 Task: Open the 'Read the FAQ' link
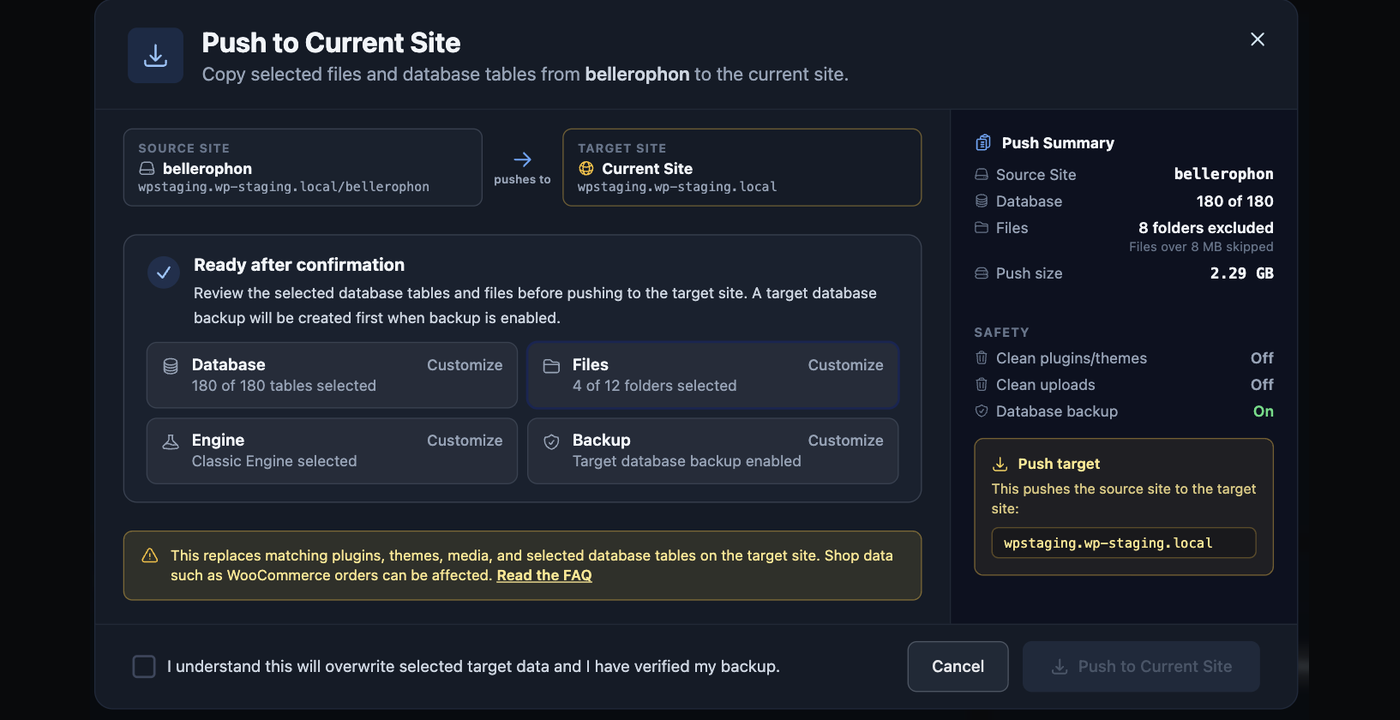(x=544, y=575)
